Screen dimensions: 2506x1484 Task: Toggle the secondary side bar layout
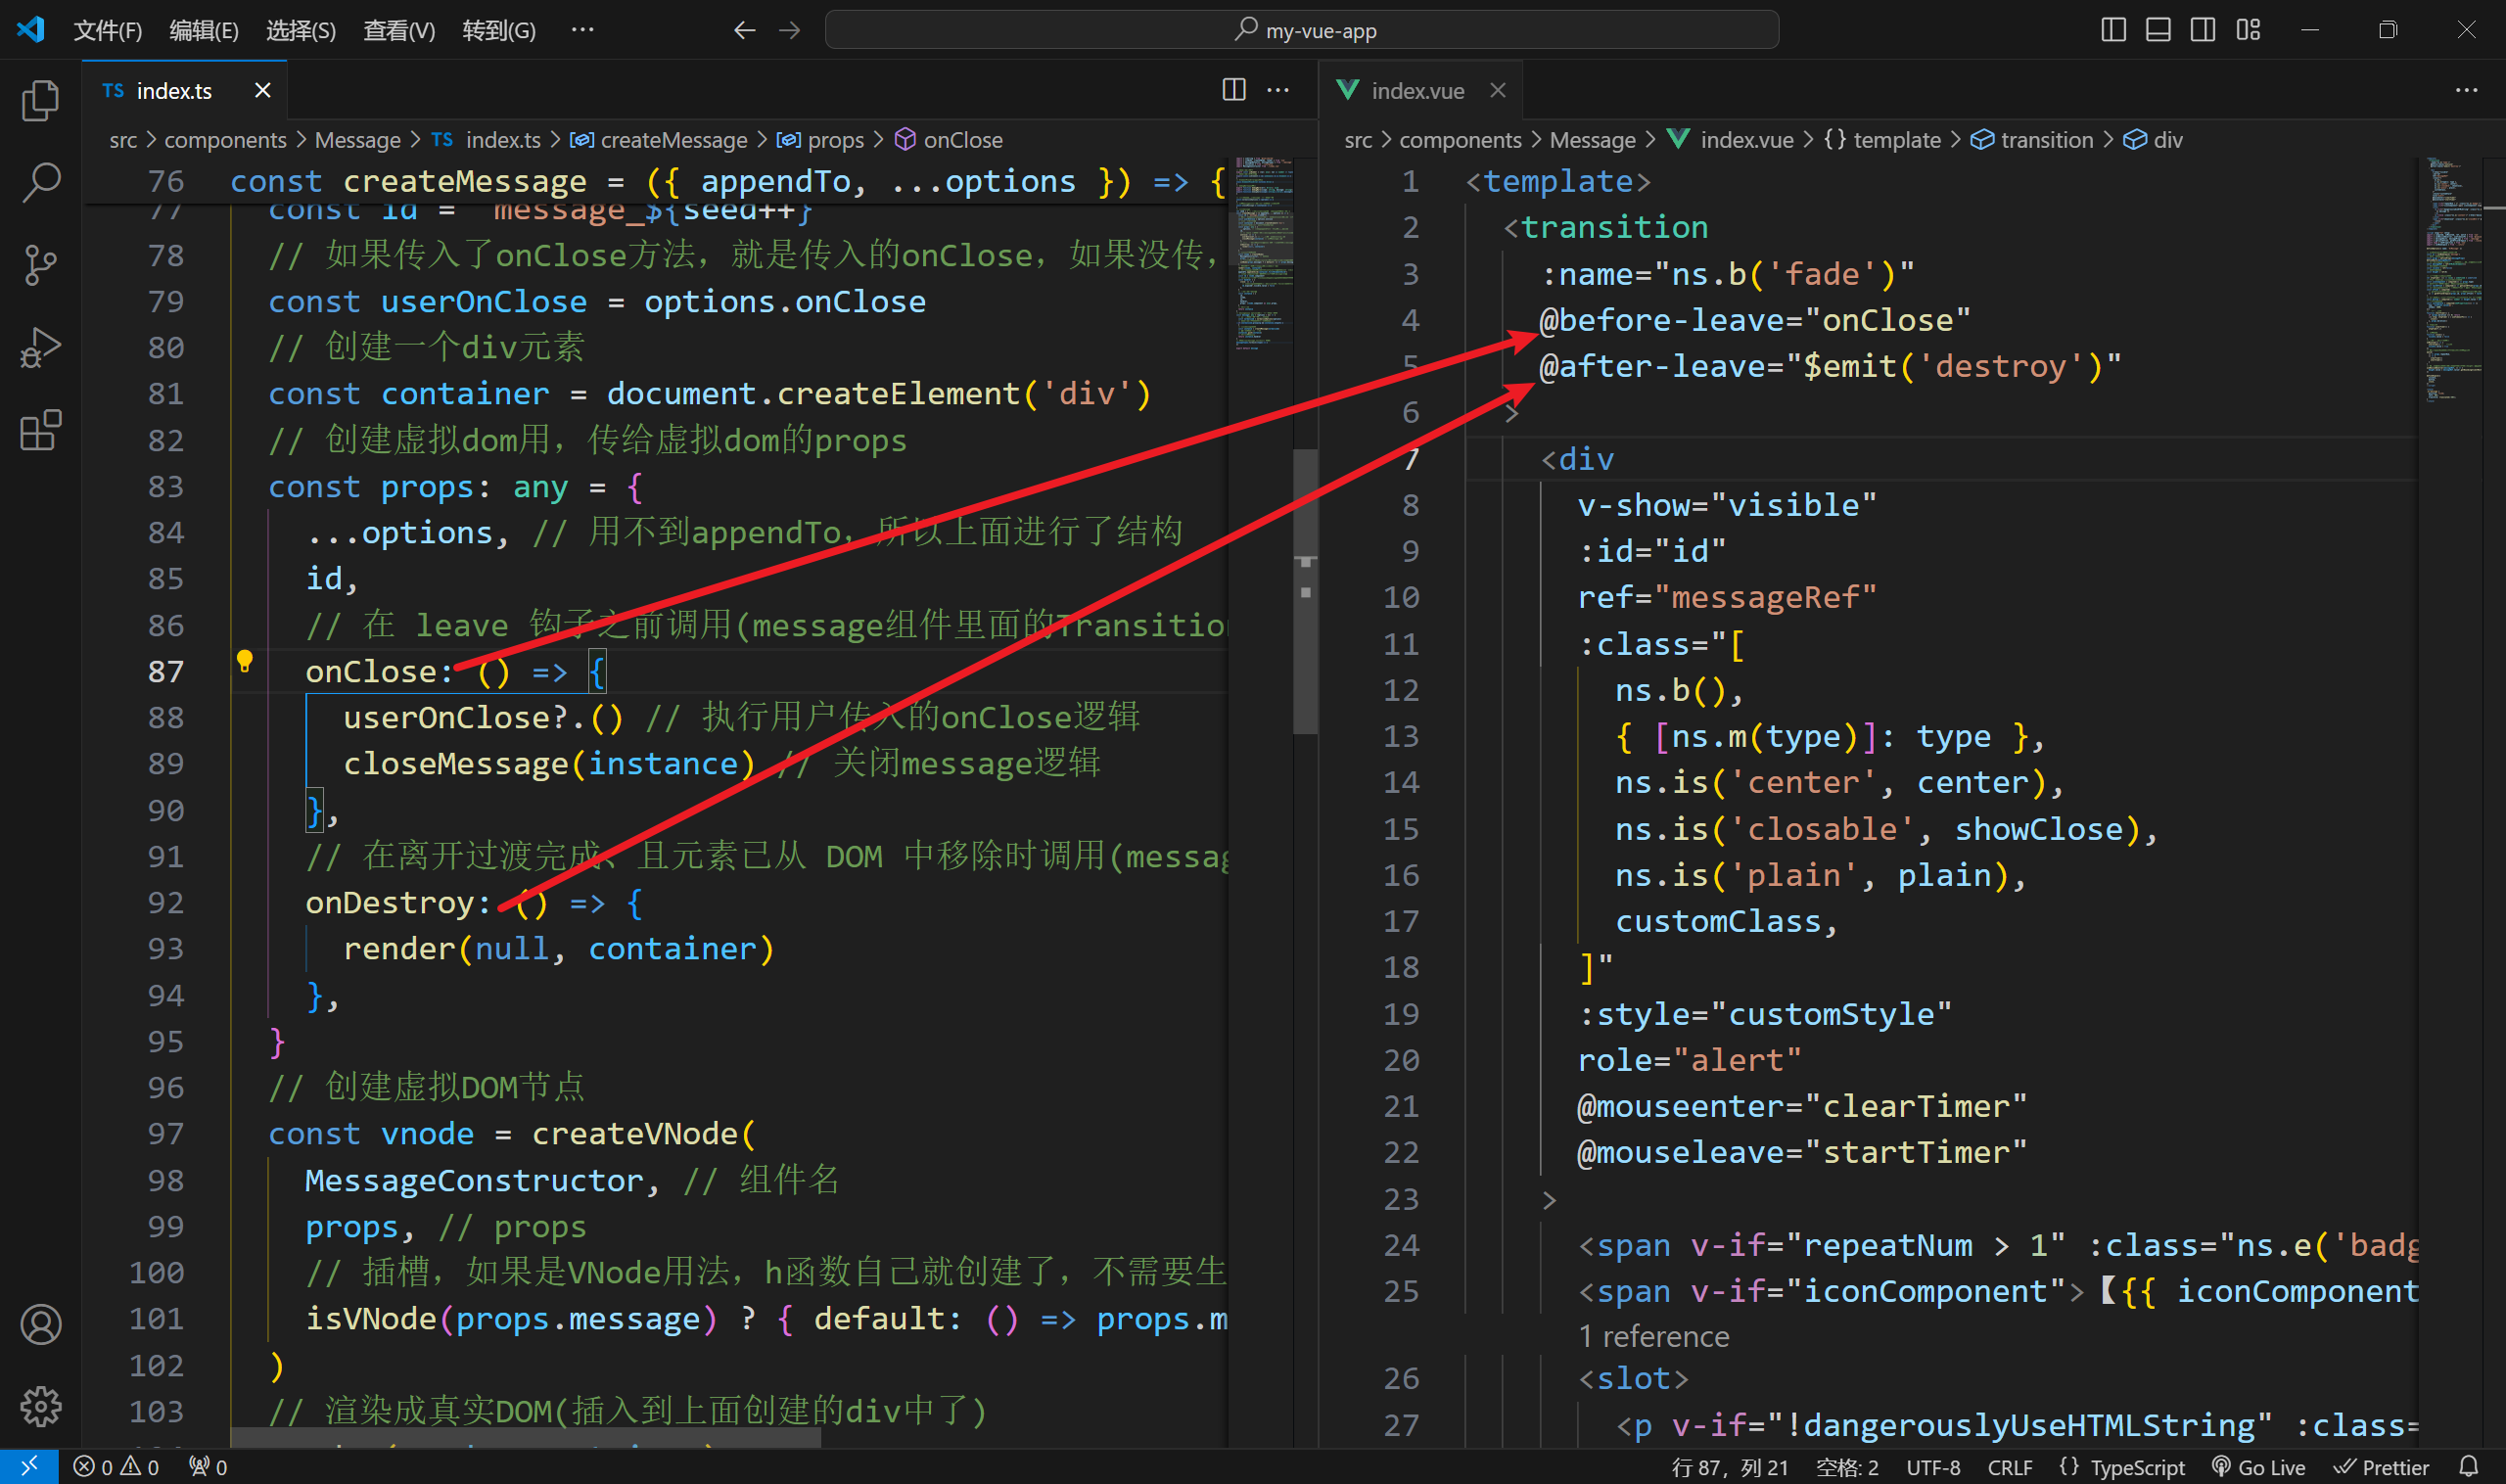tap(2203, 30)
